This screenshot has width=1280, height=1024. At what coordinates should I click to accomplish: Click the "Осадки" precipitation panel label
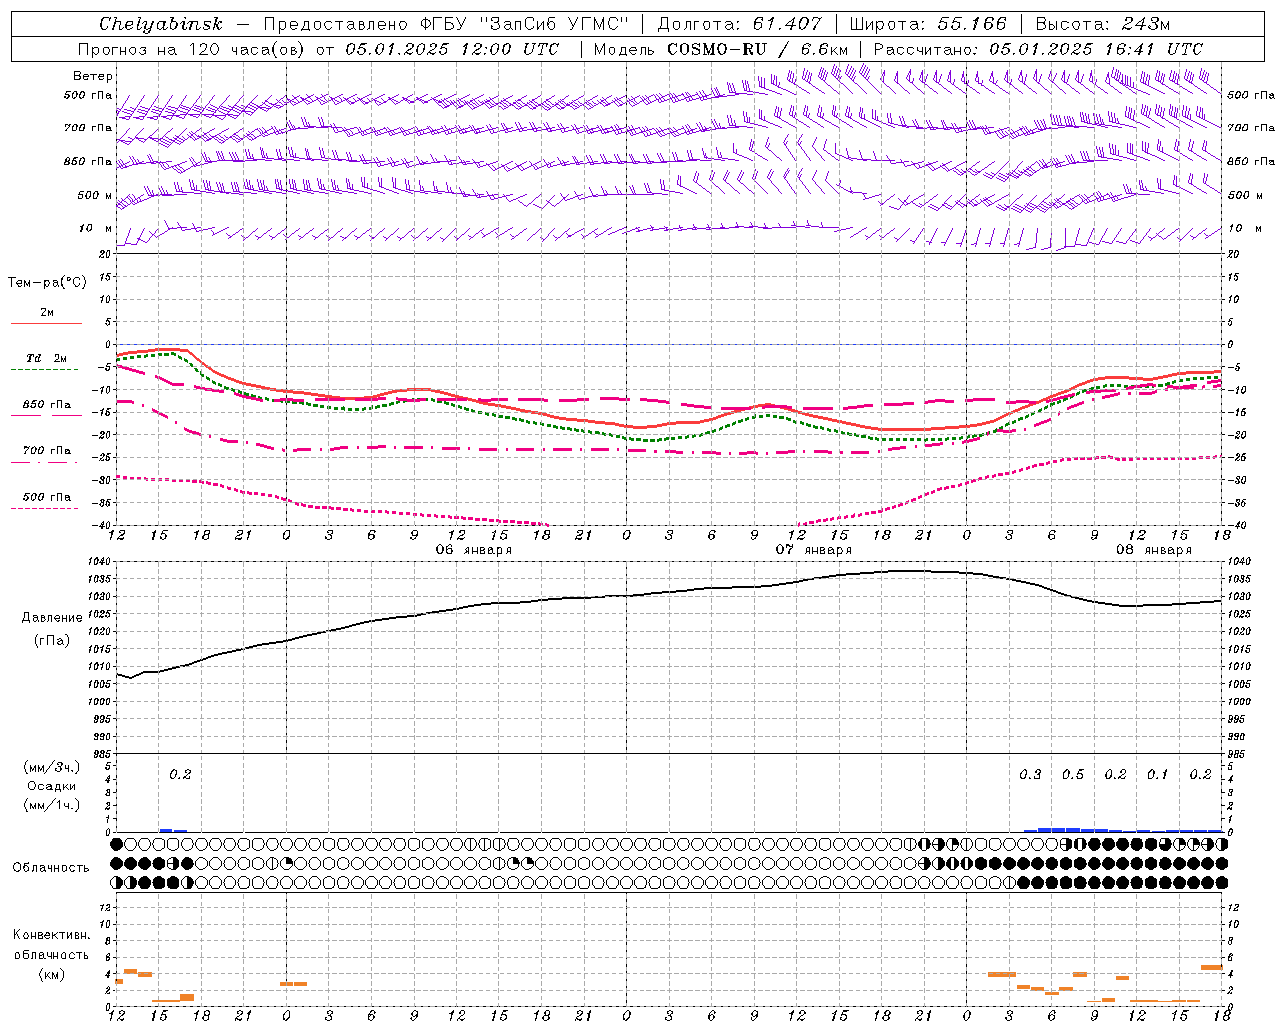point(53,786)
